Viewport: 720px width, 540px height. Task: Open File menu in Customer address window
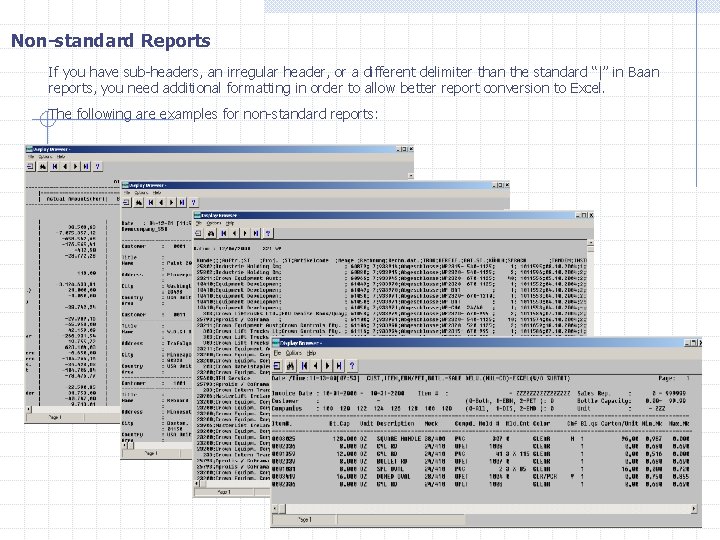point(127,193)
